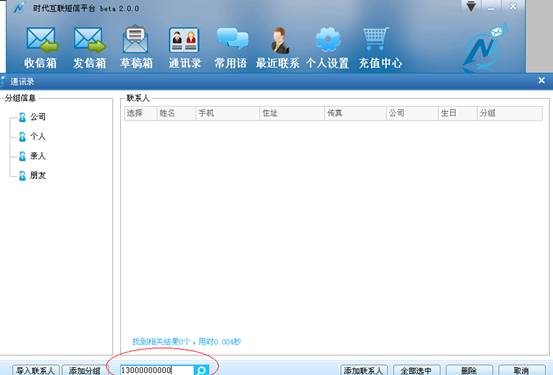Open the title bar dropdown arrow menu
The width and height of the screenshot is (553, 375).
471,6
